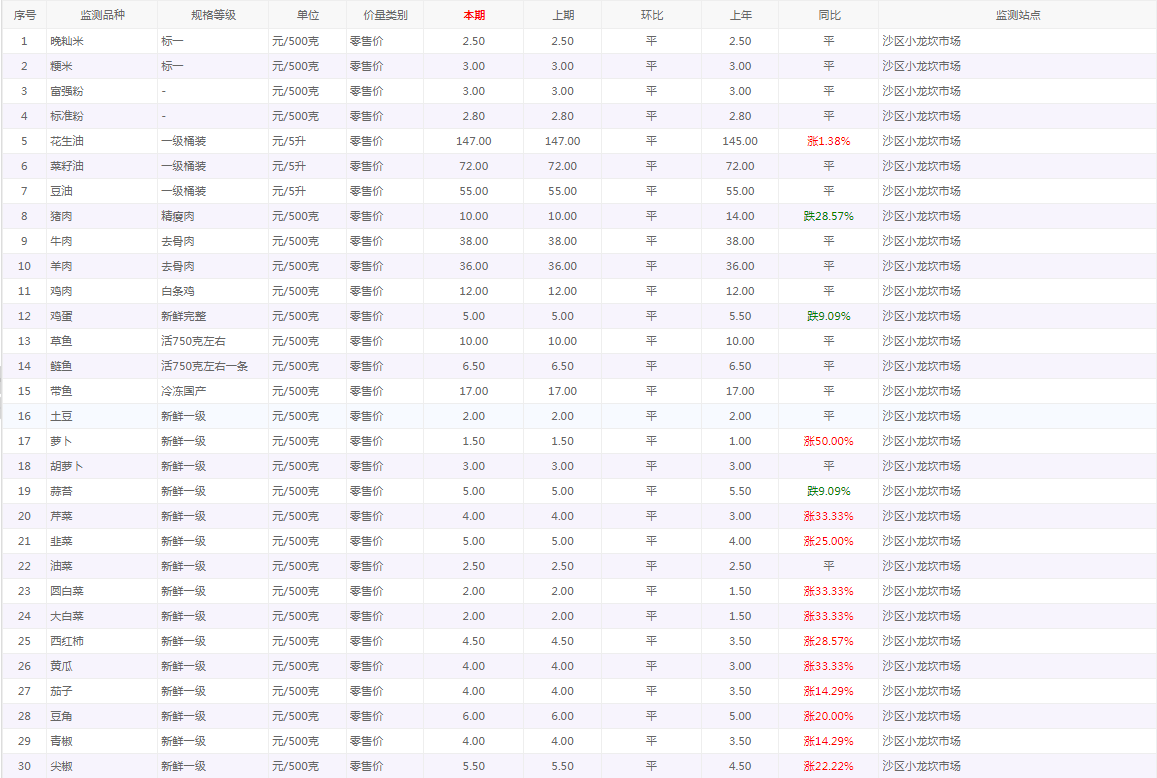The height and width of the screenshot is (778, 1157).
Task: Click the 监测站点 column header
Action: [1017, 15]
